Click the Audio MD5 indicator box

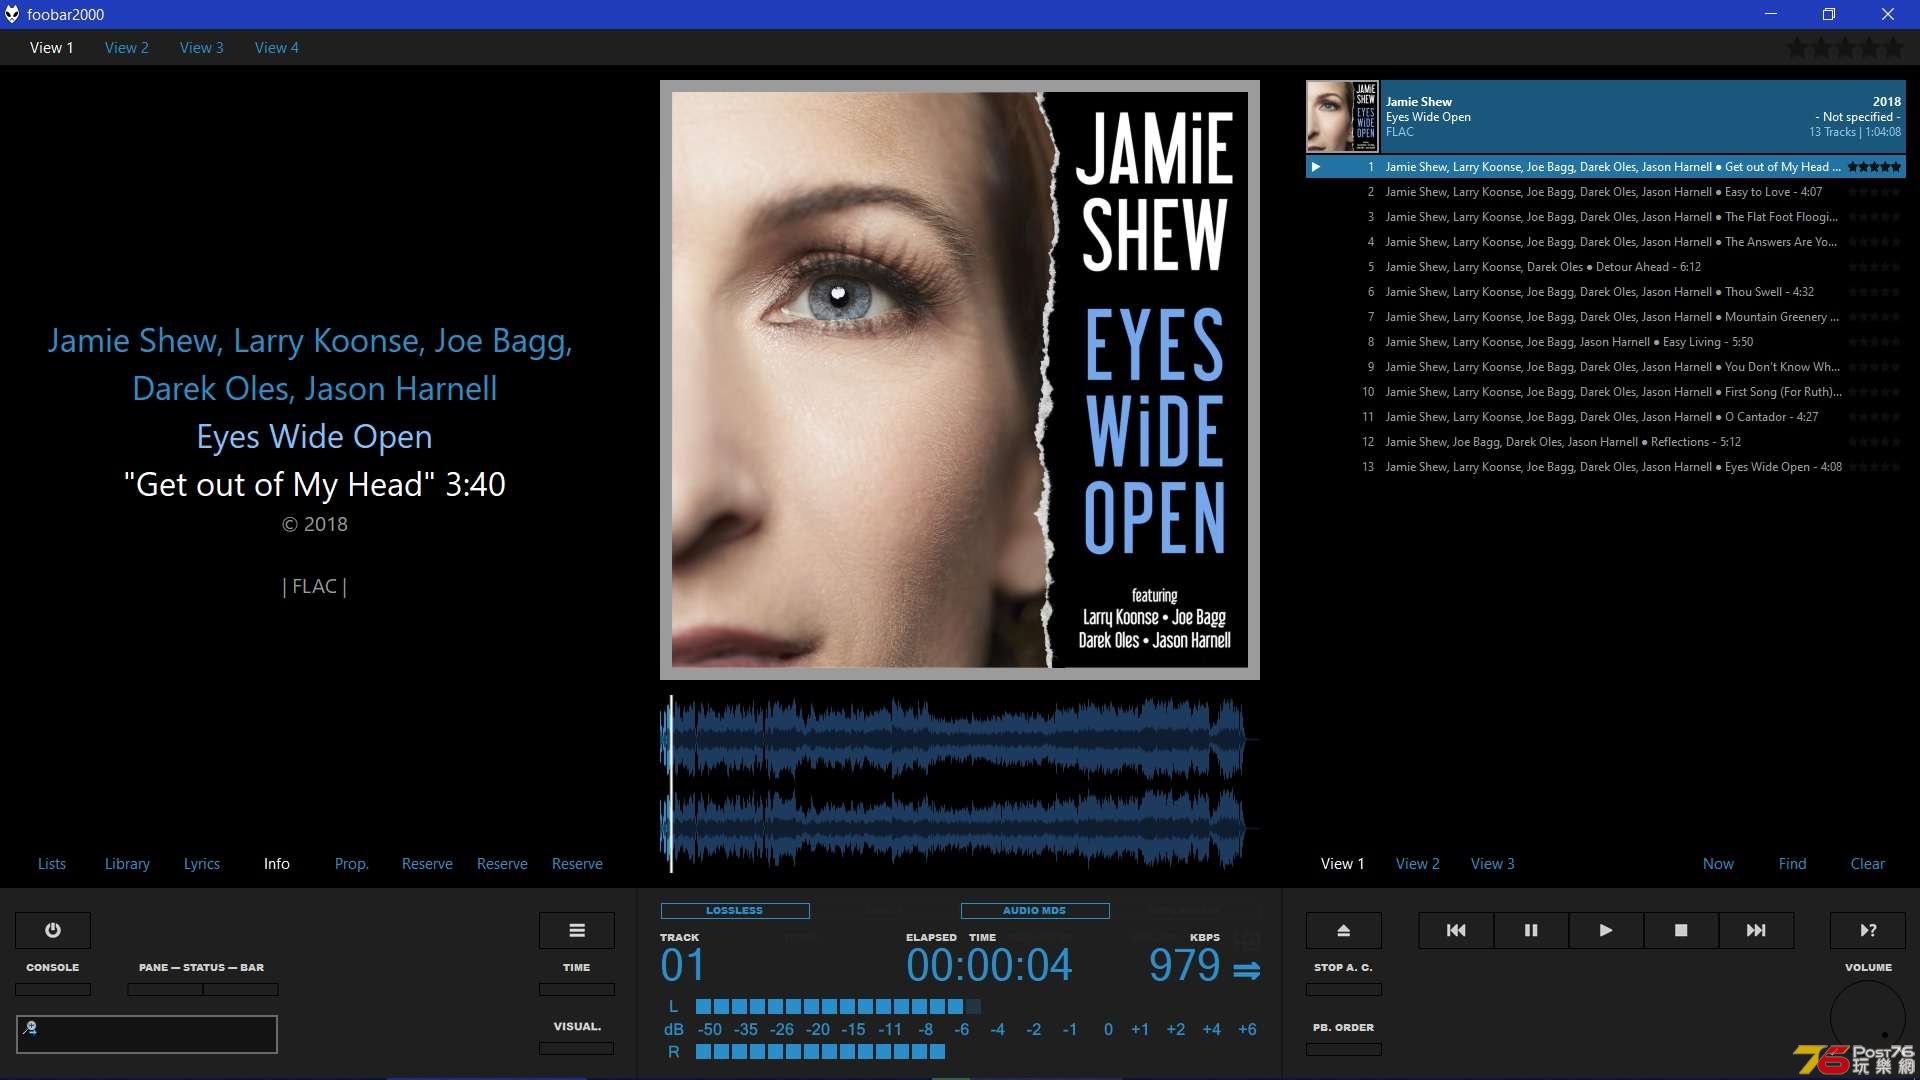1035,911
